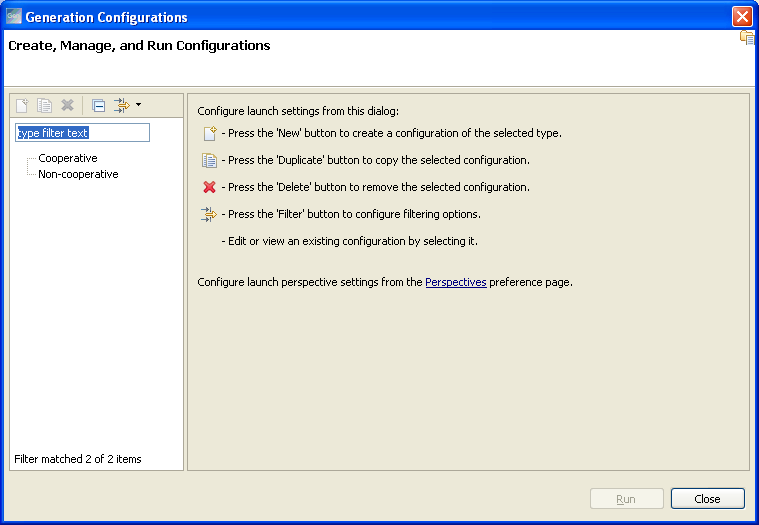Click the Duplicate icon in the instructions

tap(209, 160)
